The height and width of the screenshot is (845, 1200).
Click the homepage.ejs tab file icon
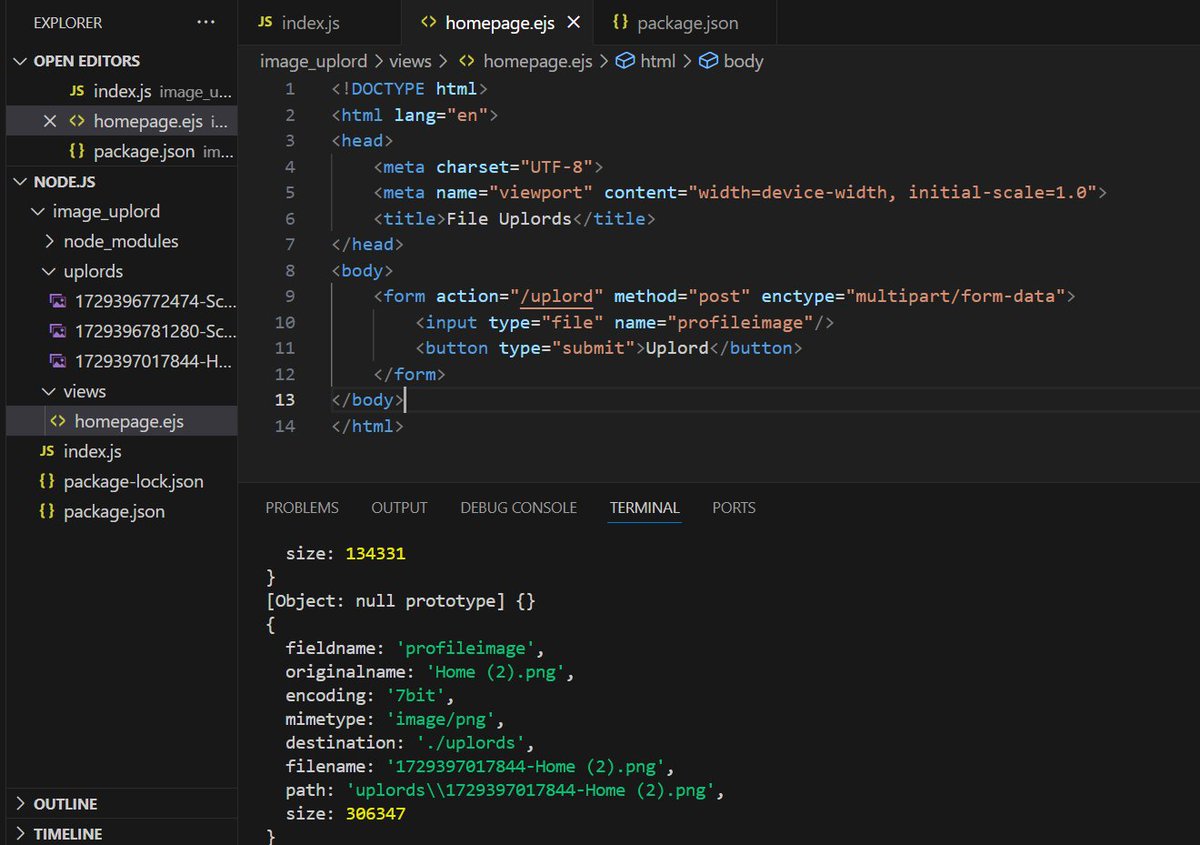tap(428, 22)
